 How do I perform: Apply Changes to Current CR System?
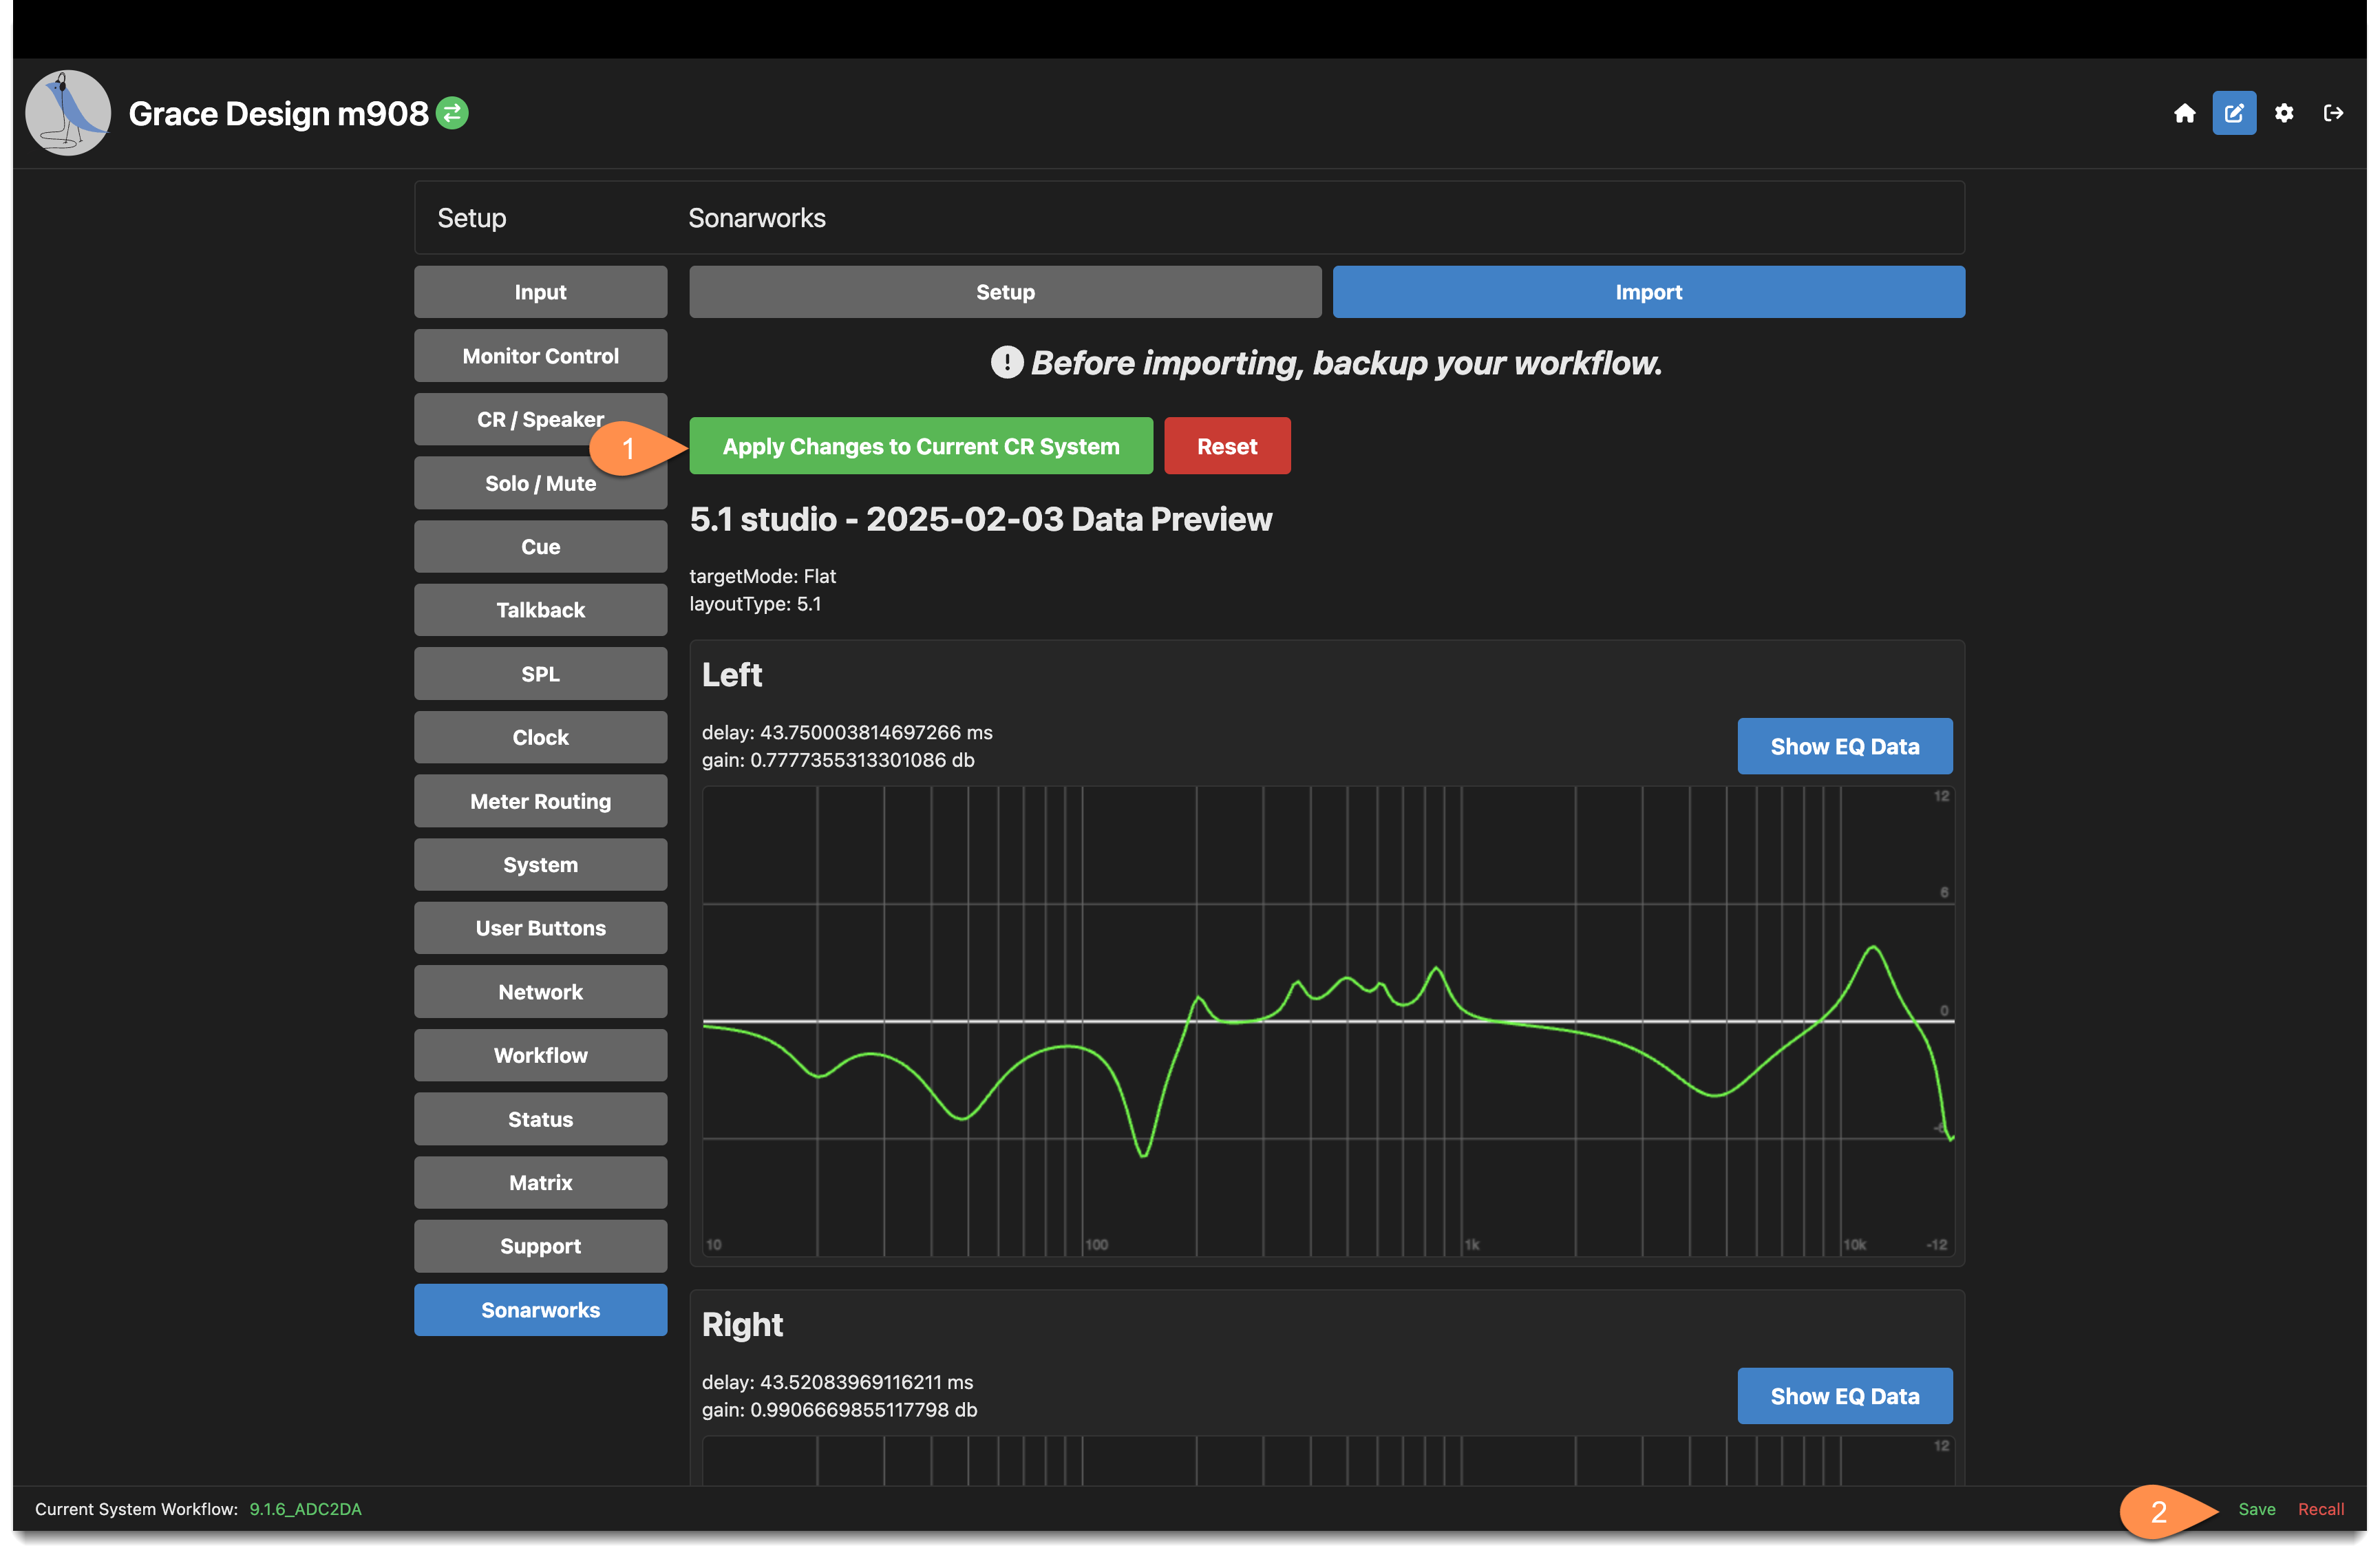pyautogui.click(x=921, y=446)
